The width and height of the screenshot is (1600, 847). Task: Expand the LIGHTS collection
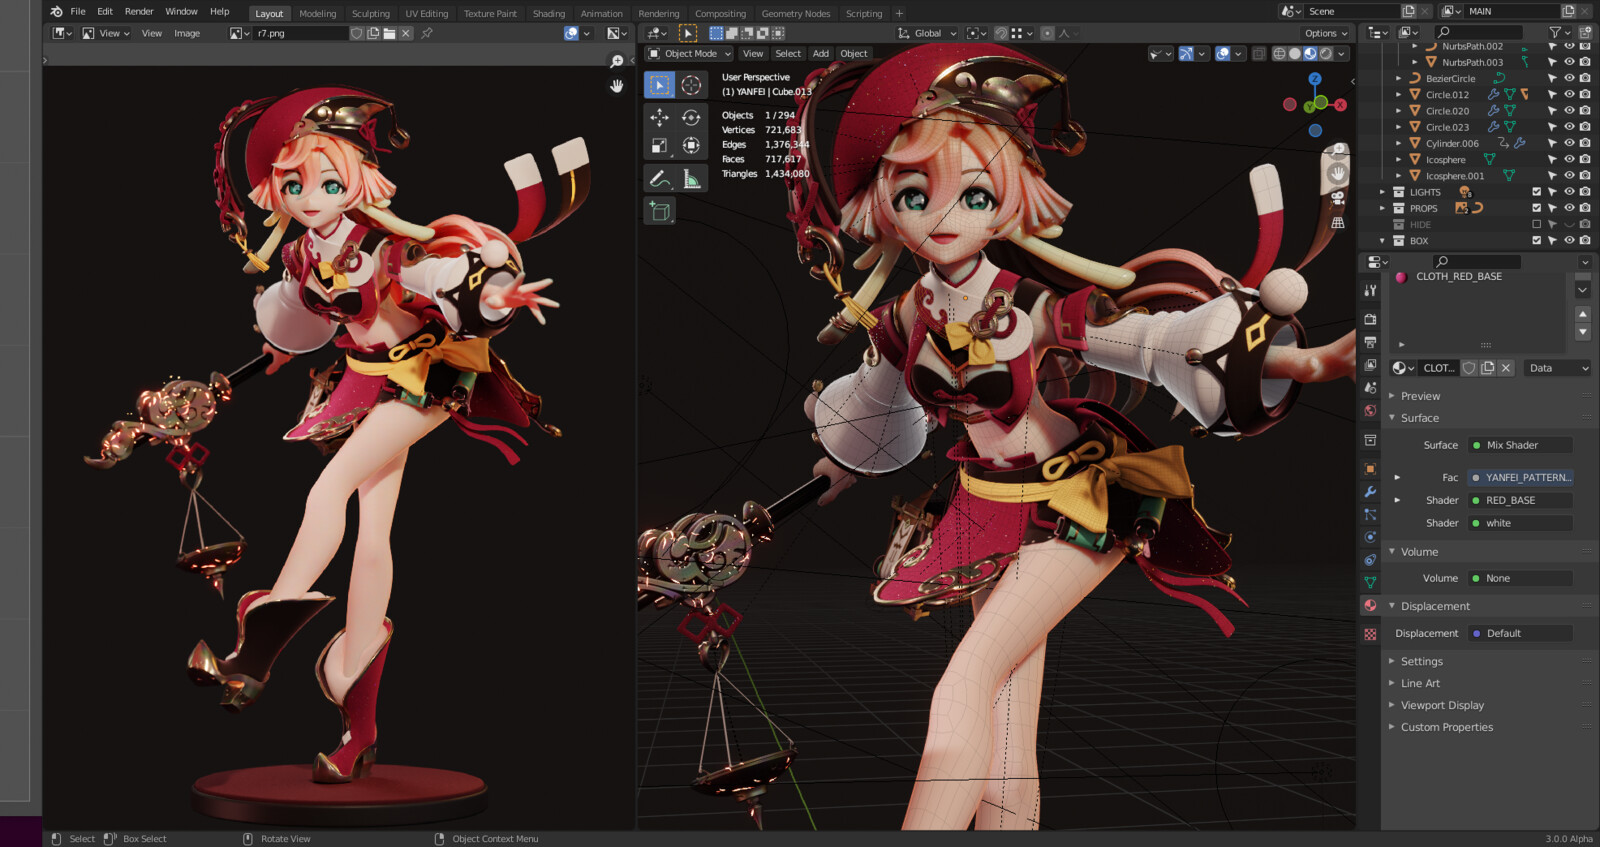coord(1383,192)
